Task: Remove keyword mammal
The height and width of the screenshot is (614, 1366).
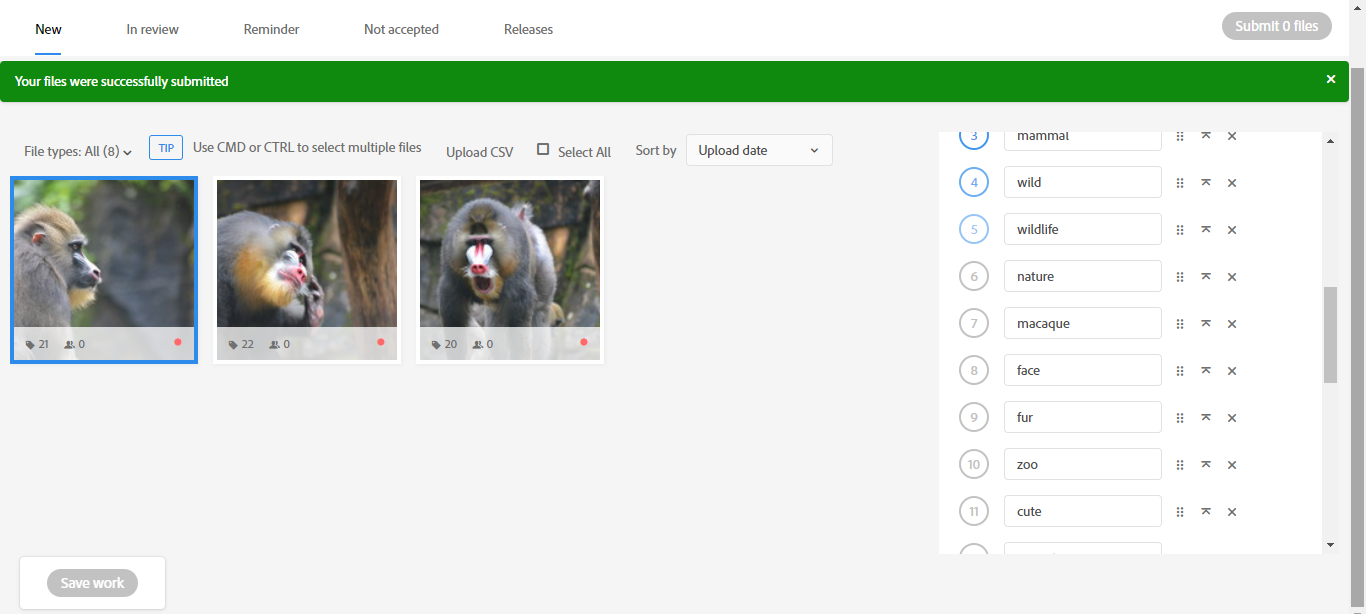Action: [1232, 136]
